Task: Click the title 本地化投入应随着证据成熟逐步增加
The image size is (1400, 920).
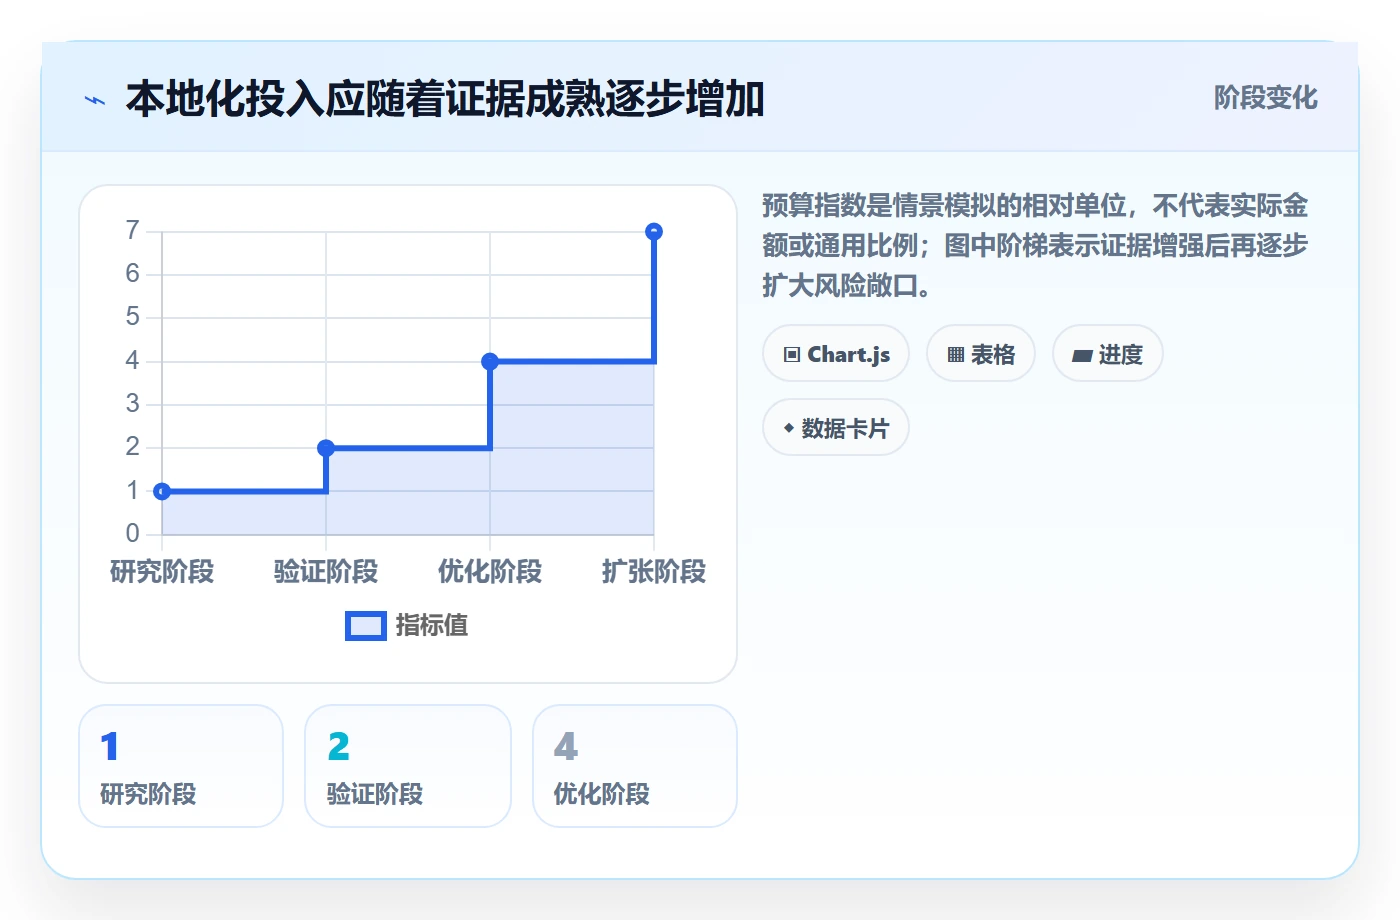Action: [445, 99]
